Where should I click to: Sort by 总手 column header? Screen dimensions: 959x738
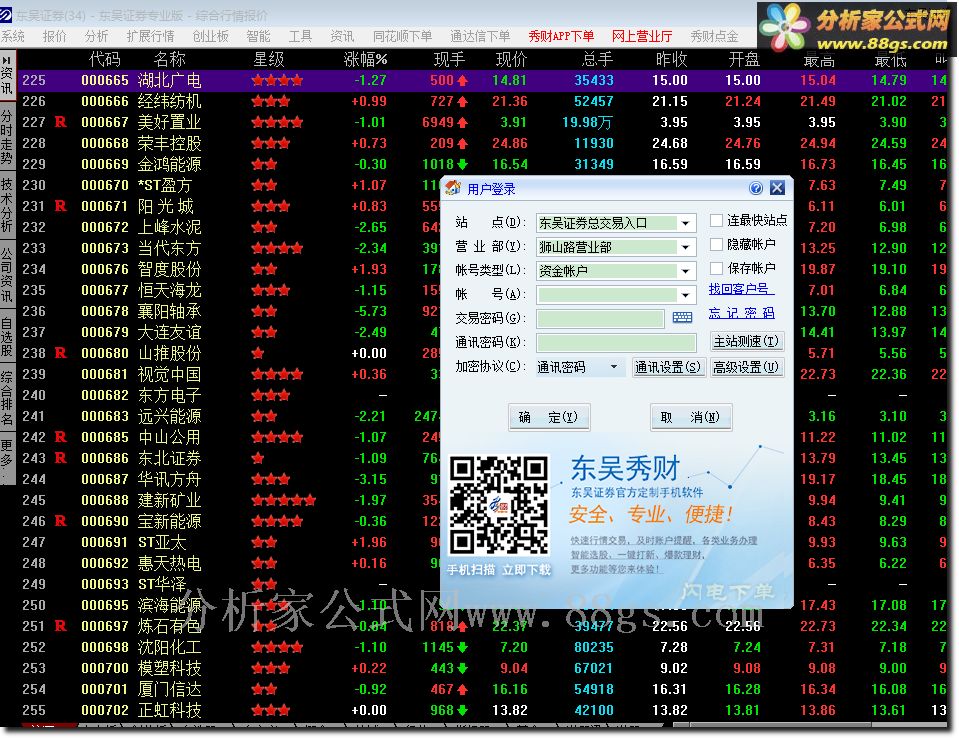(598, 59)
